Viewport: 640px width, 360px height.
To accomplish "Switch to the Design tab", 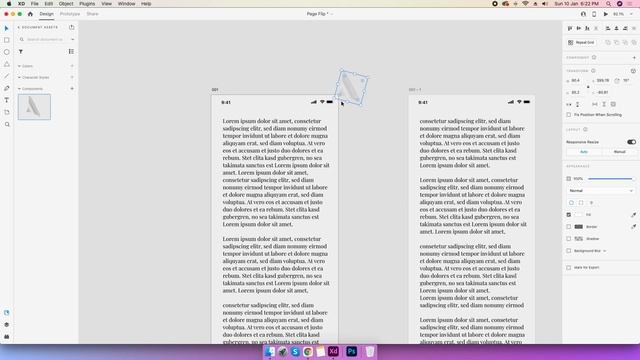I will tap(47, 14).
